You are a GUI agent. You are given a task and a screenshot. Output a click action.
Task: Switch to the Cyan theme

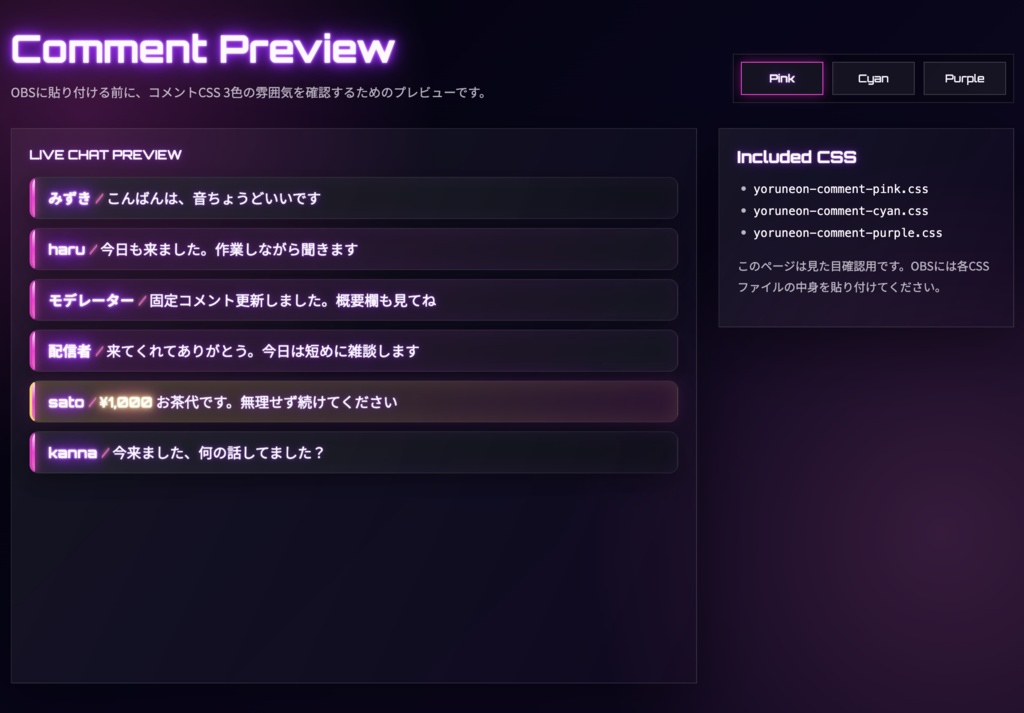873,78
